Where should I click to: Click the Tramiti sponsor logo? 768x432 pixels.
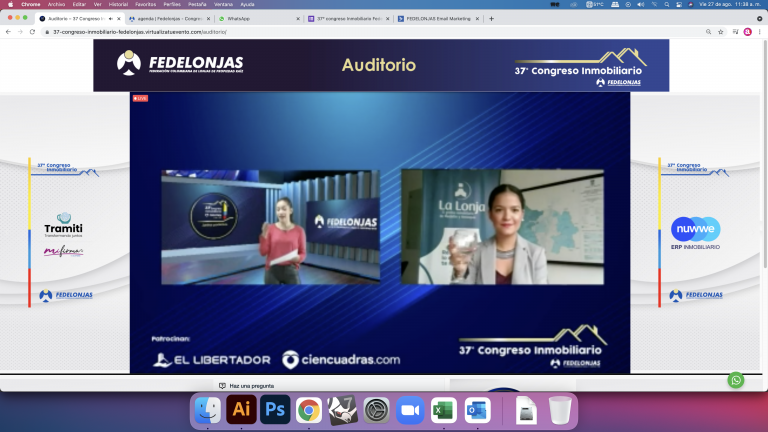coord(64,225)
